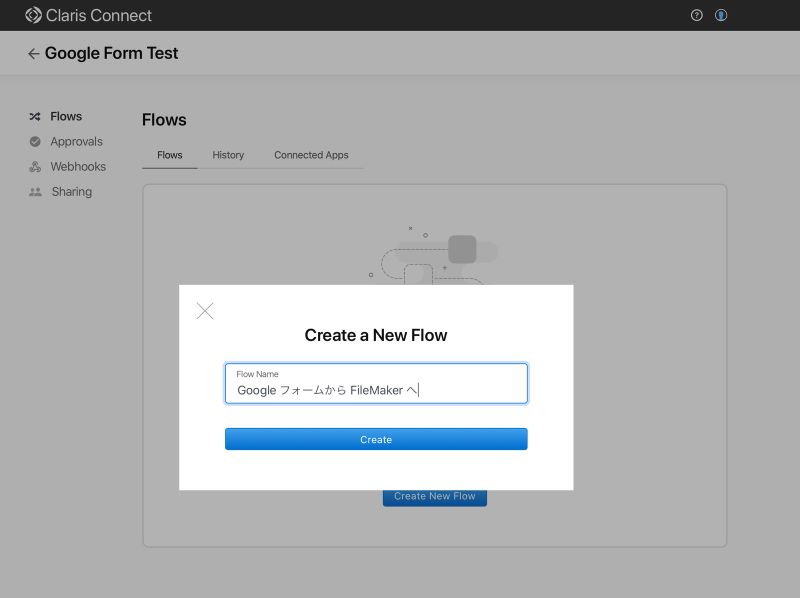
Task: Click the Webhooks icon in sidebar
Action: [35, 166]
